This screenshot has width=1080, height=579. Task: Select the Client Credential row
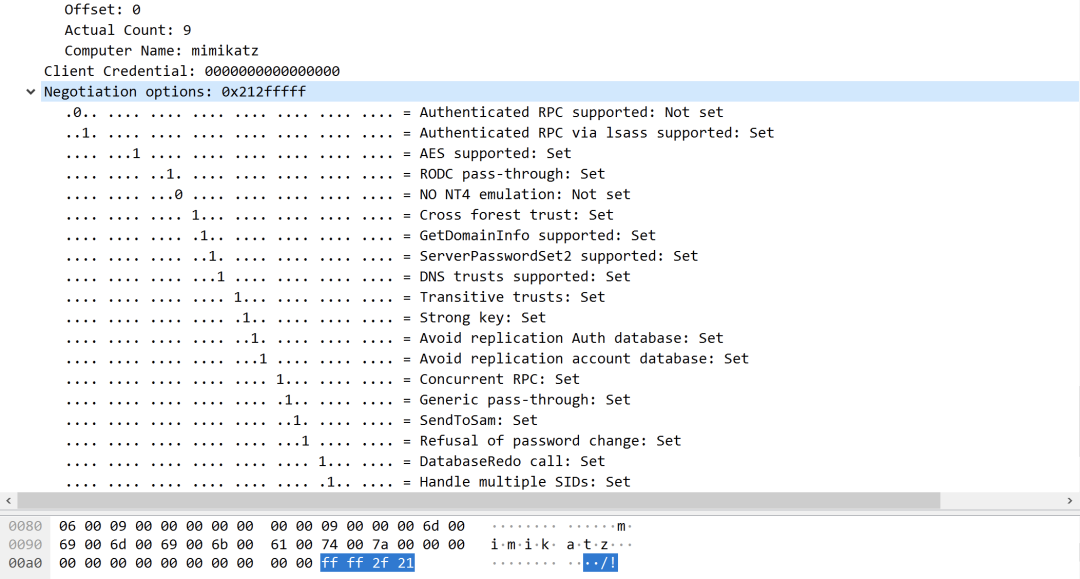pos(191,71)
